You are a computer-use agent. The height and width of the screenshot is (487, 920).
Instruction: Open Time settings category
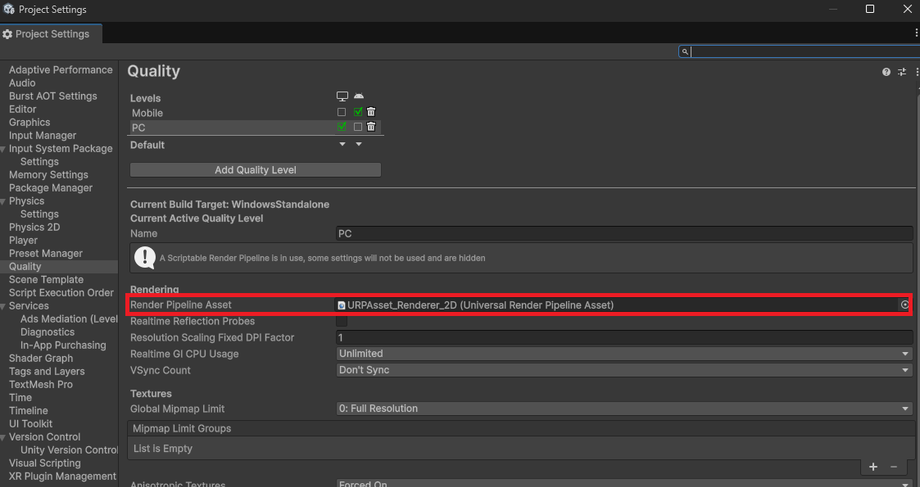coord(20,397)
